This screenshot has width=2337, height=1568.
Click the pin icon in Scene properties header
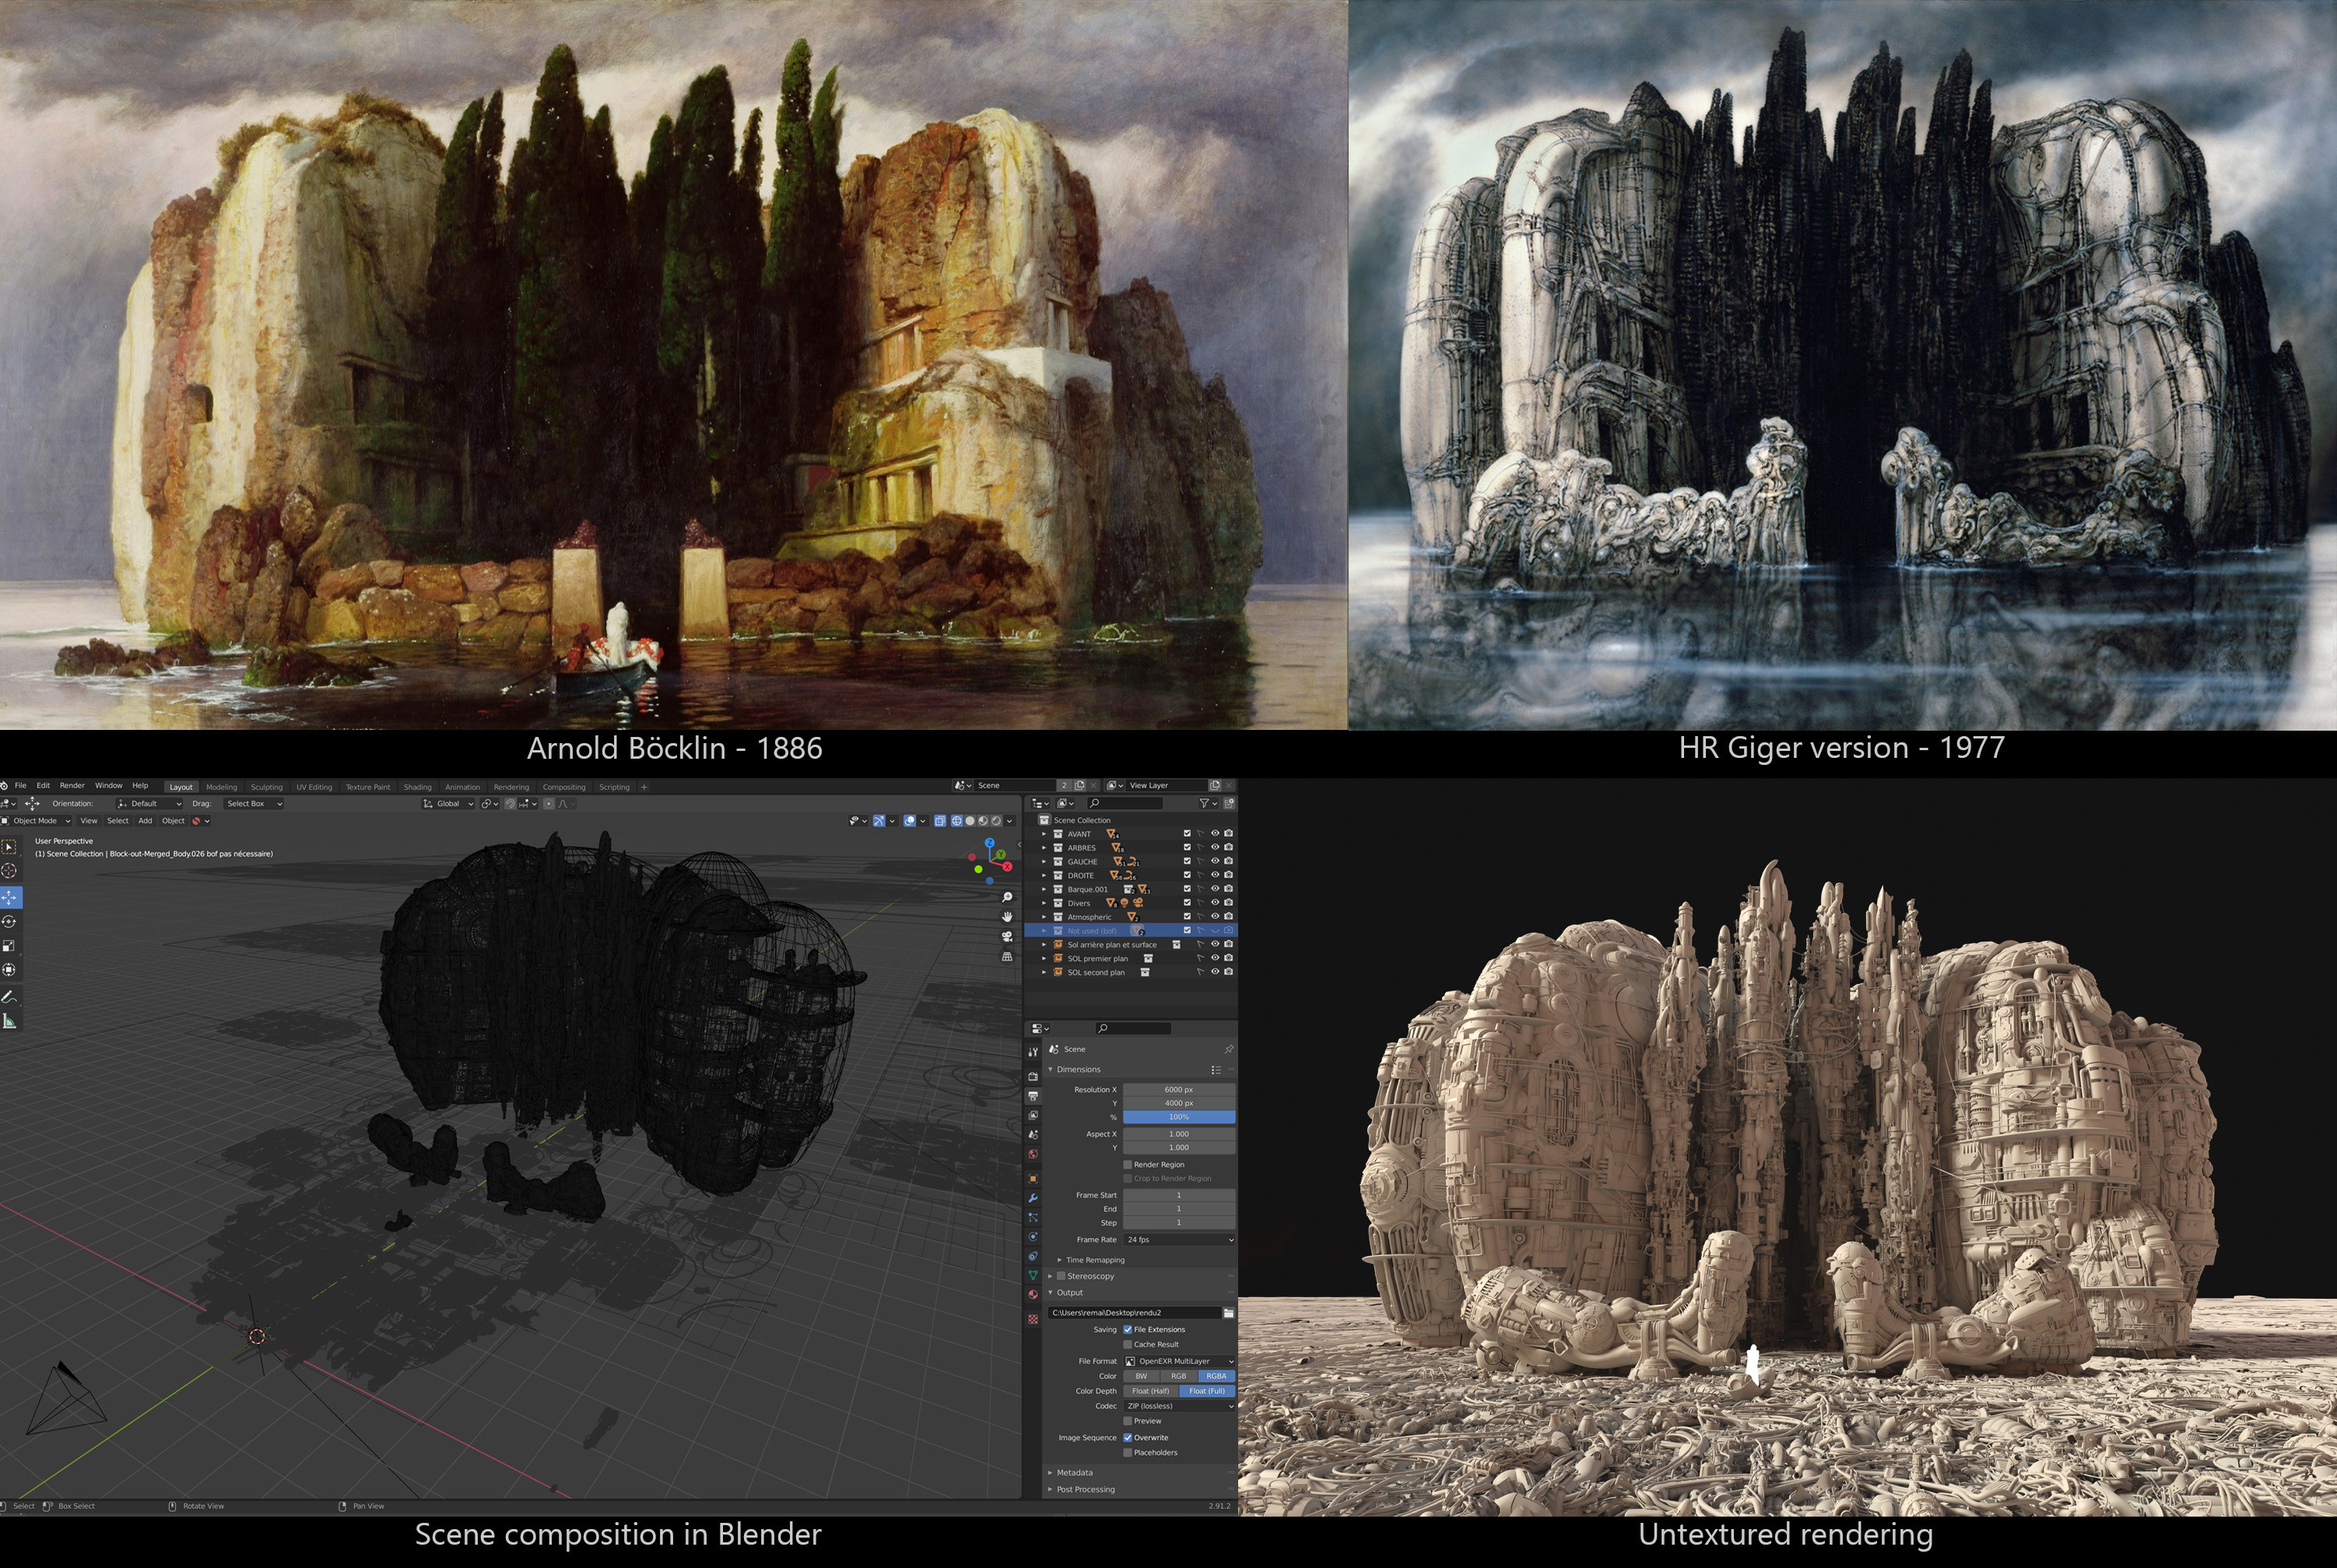[x=1229, y=1050]
